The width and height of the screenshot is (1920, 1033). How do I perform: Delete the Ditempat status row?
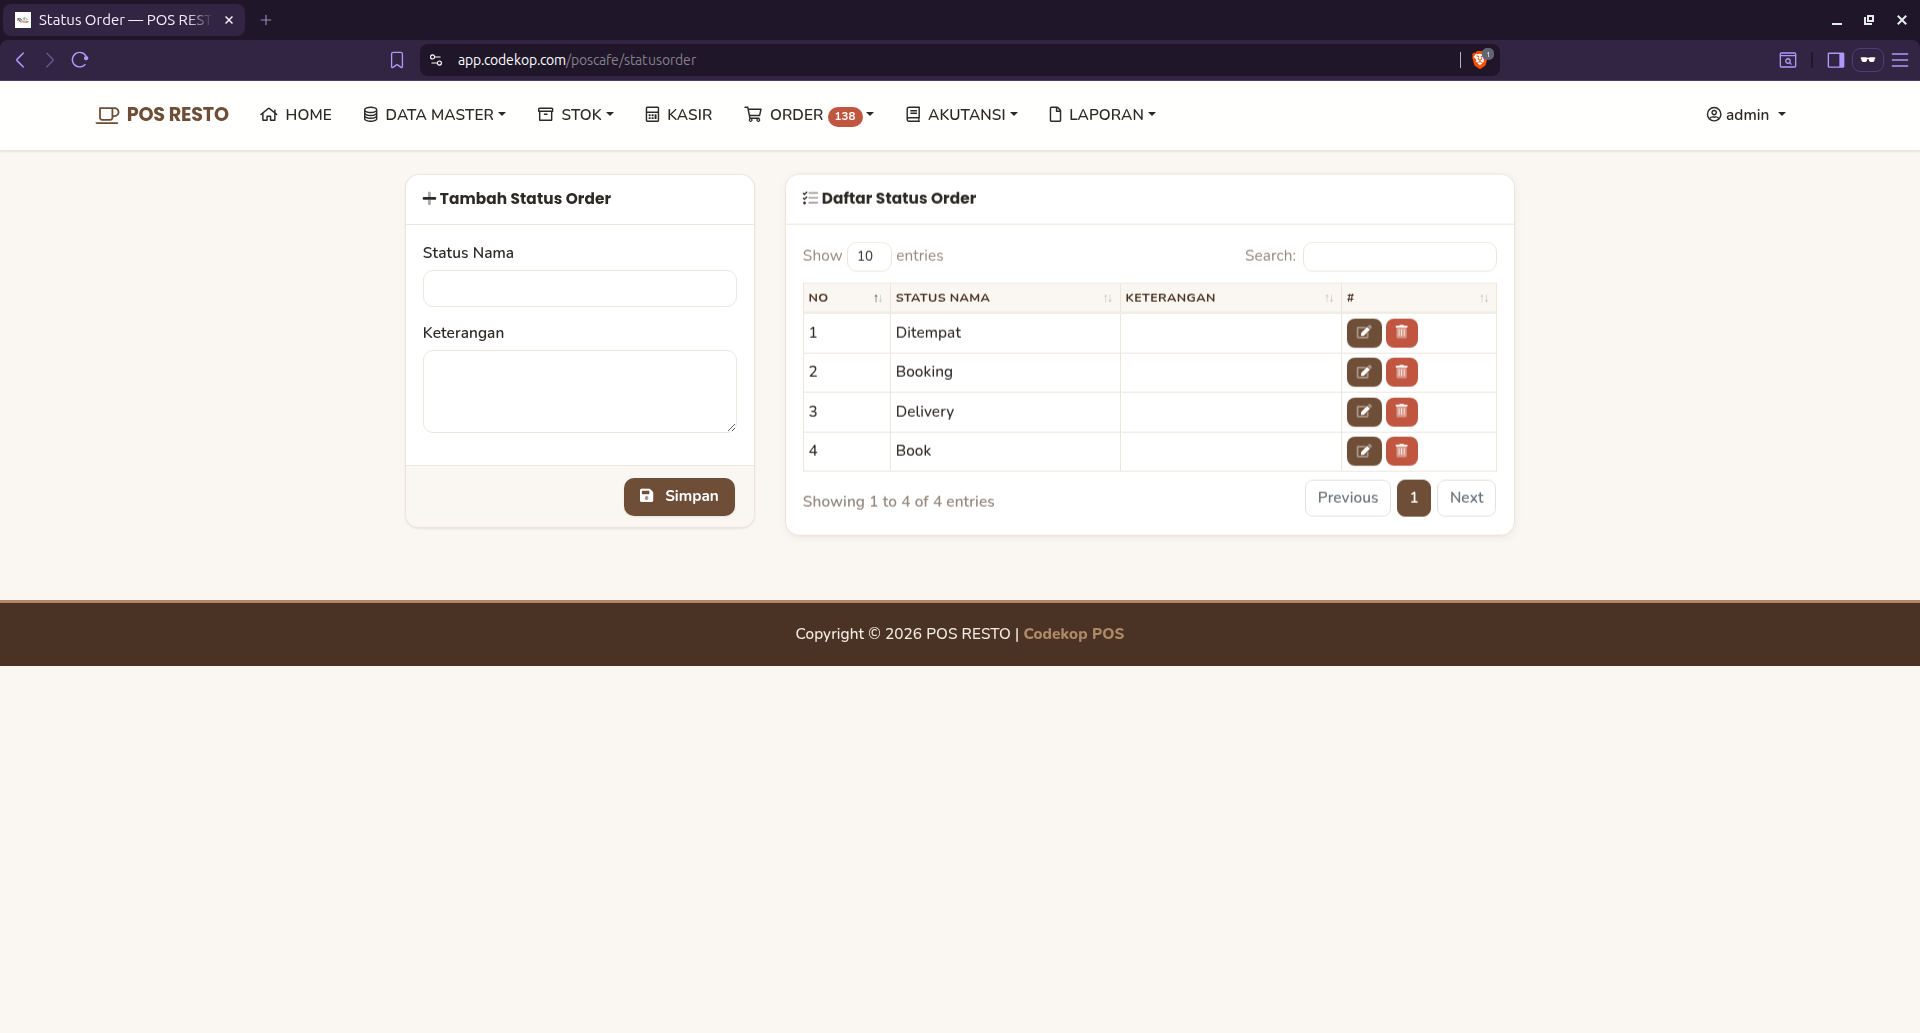[1402, 333]
